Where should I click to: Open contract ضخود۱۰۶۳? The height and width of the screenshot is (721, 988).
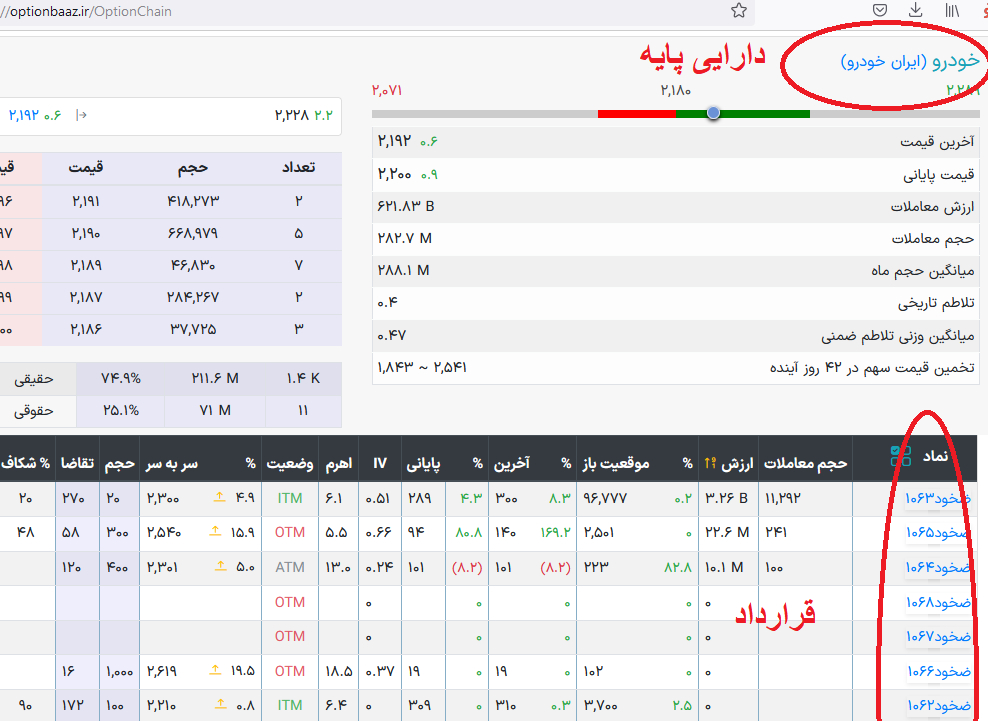point(938,499)
